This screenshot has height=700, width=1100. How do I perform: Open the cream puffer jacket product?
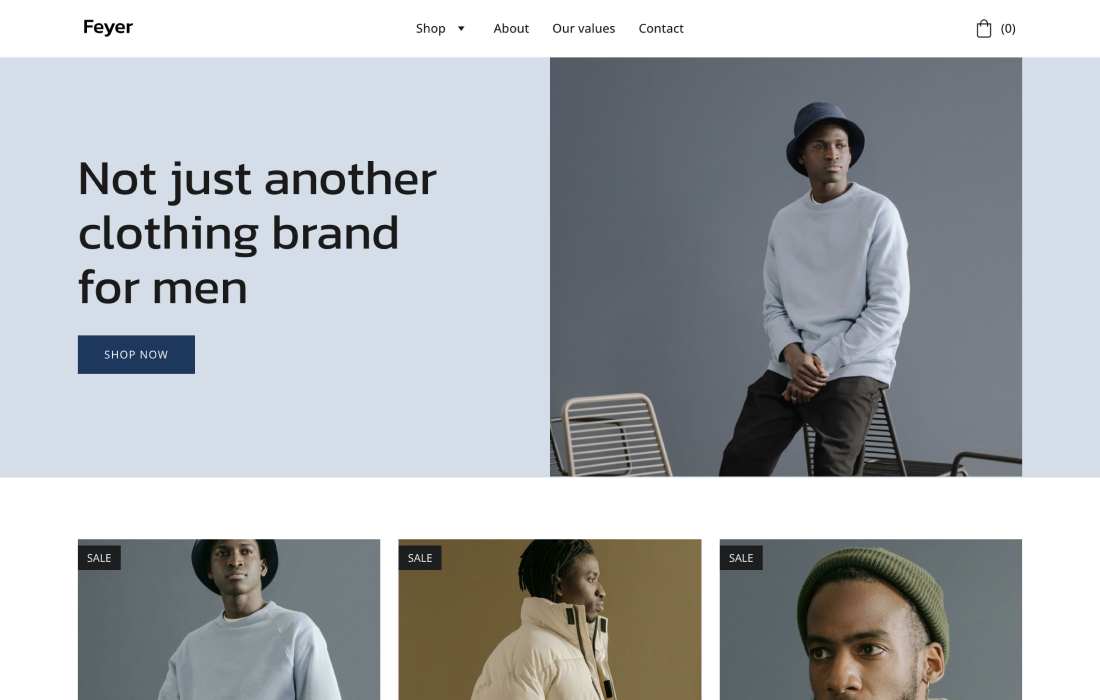coord(549,619)
